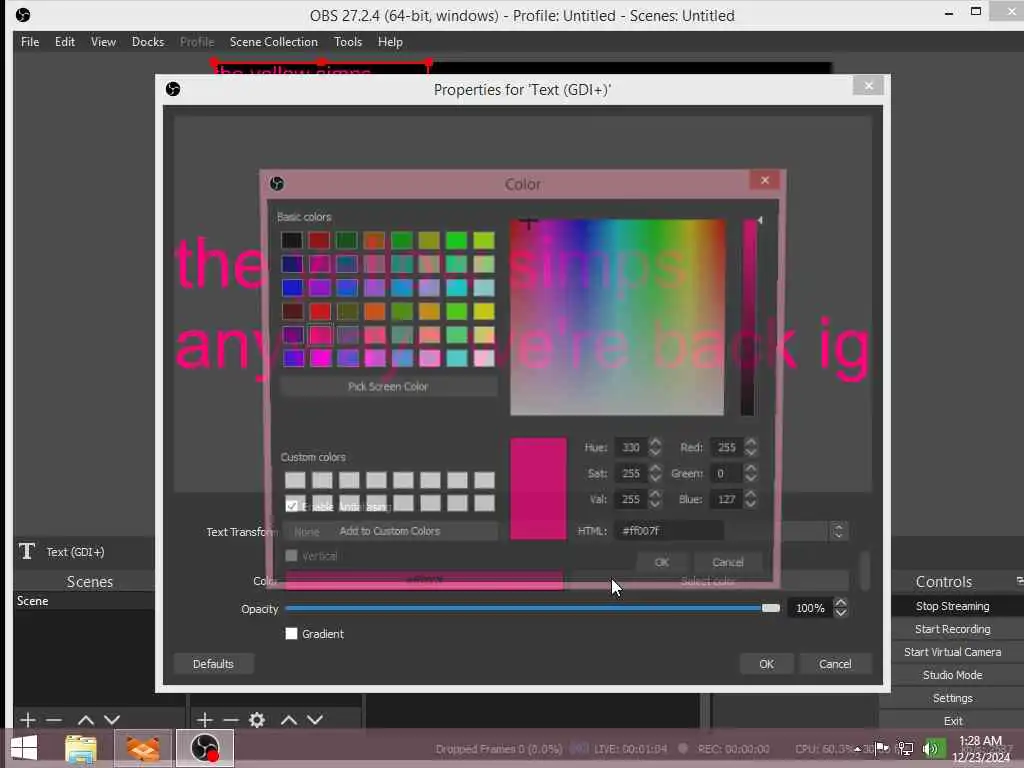Increase Opacity percentage with up arrow
The height and width of the screenshot is (768, 1024).
click(841, 603)
